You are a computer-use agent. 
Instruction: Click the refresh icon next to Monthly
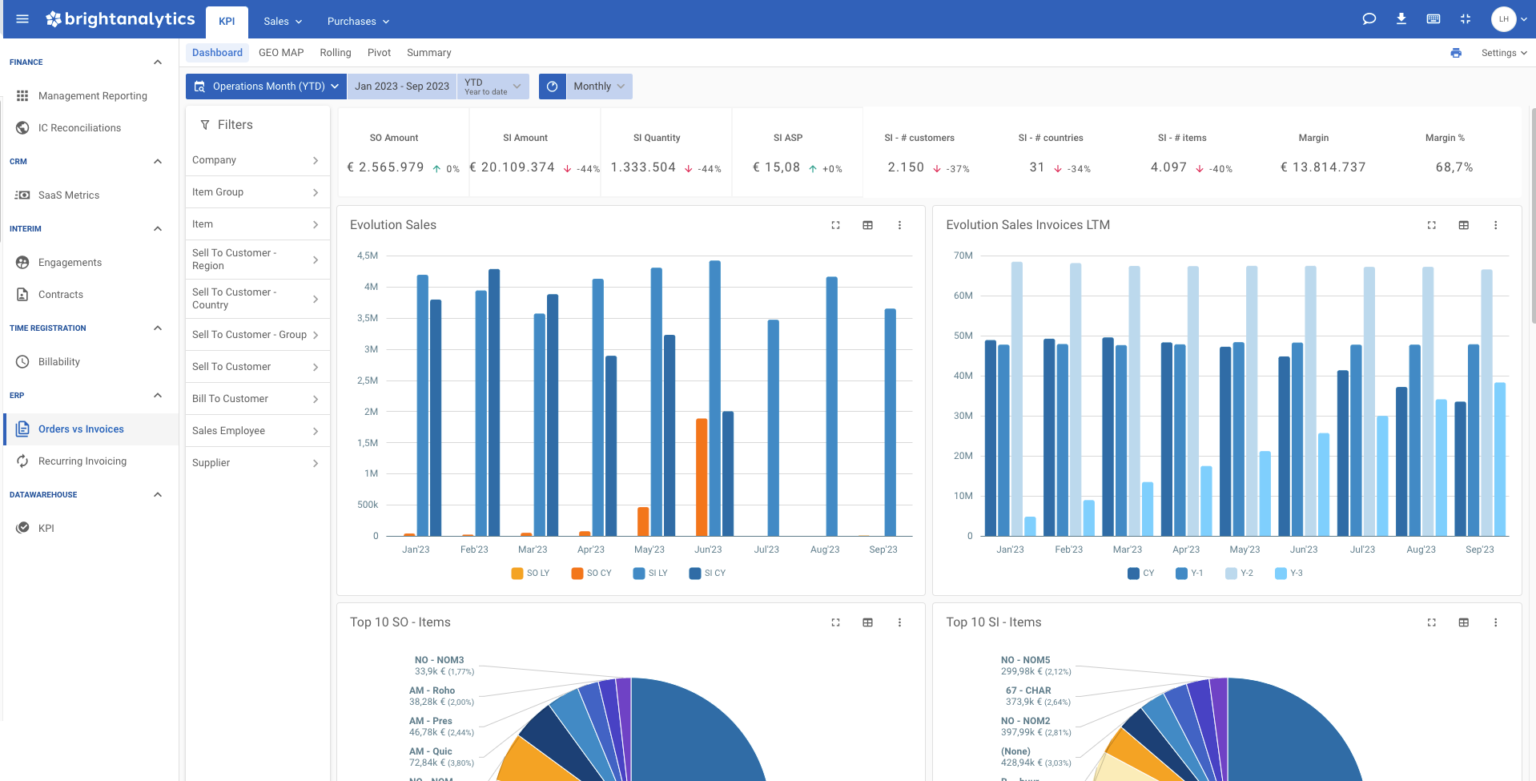552,86
